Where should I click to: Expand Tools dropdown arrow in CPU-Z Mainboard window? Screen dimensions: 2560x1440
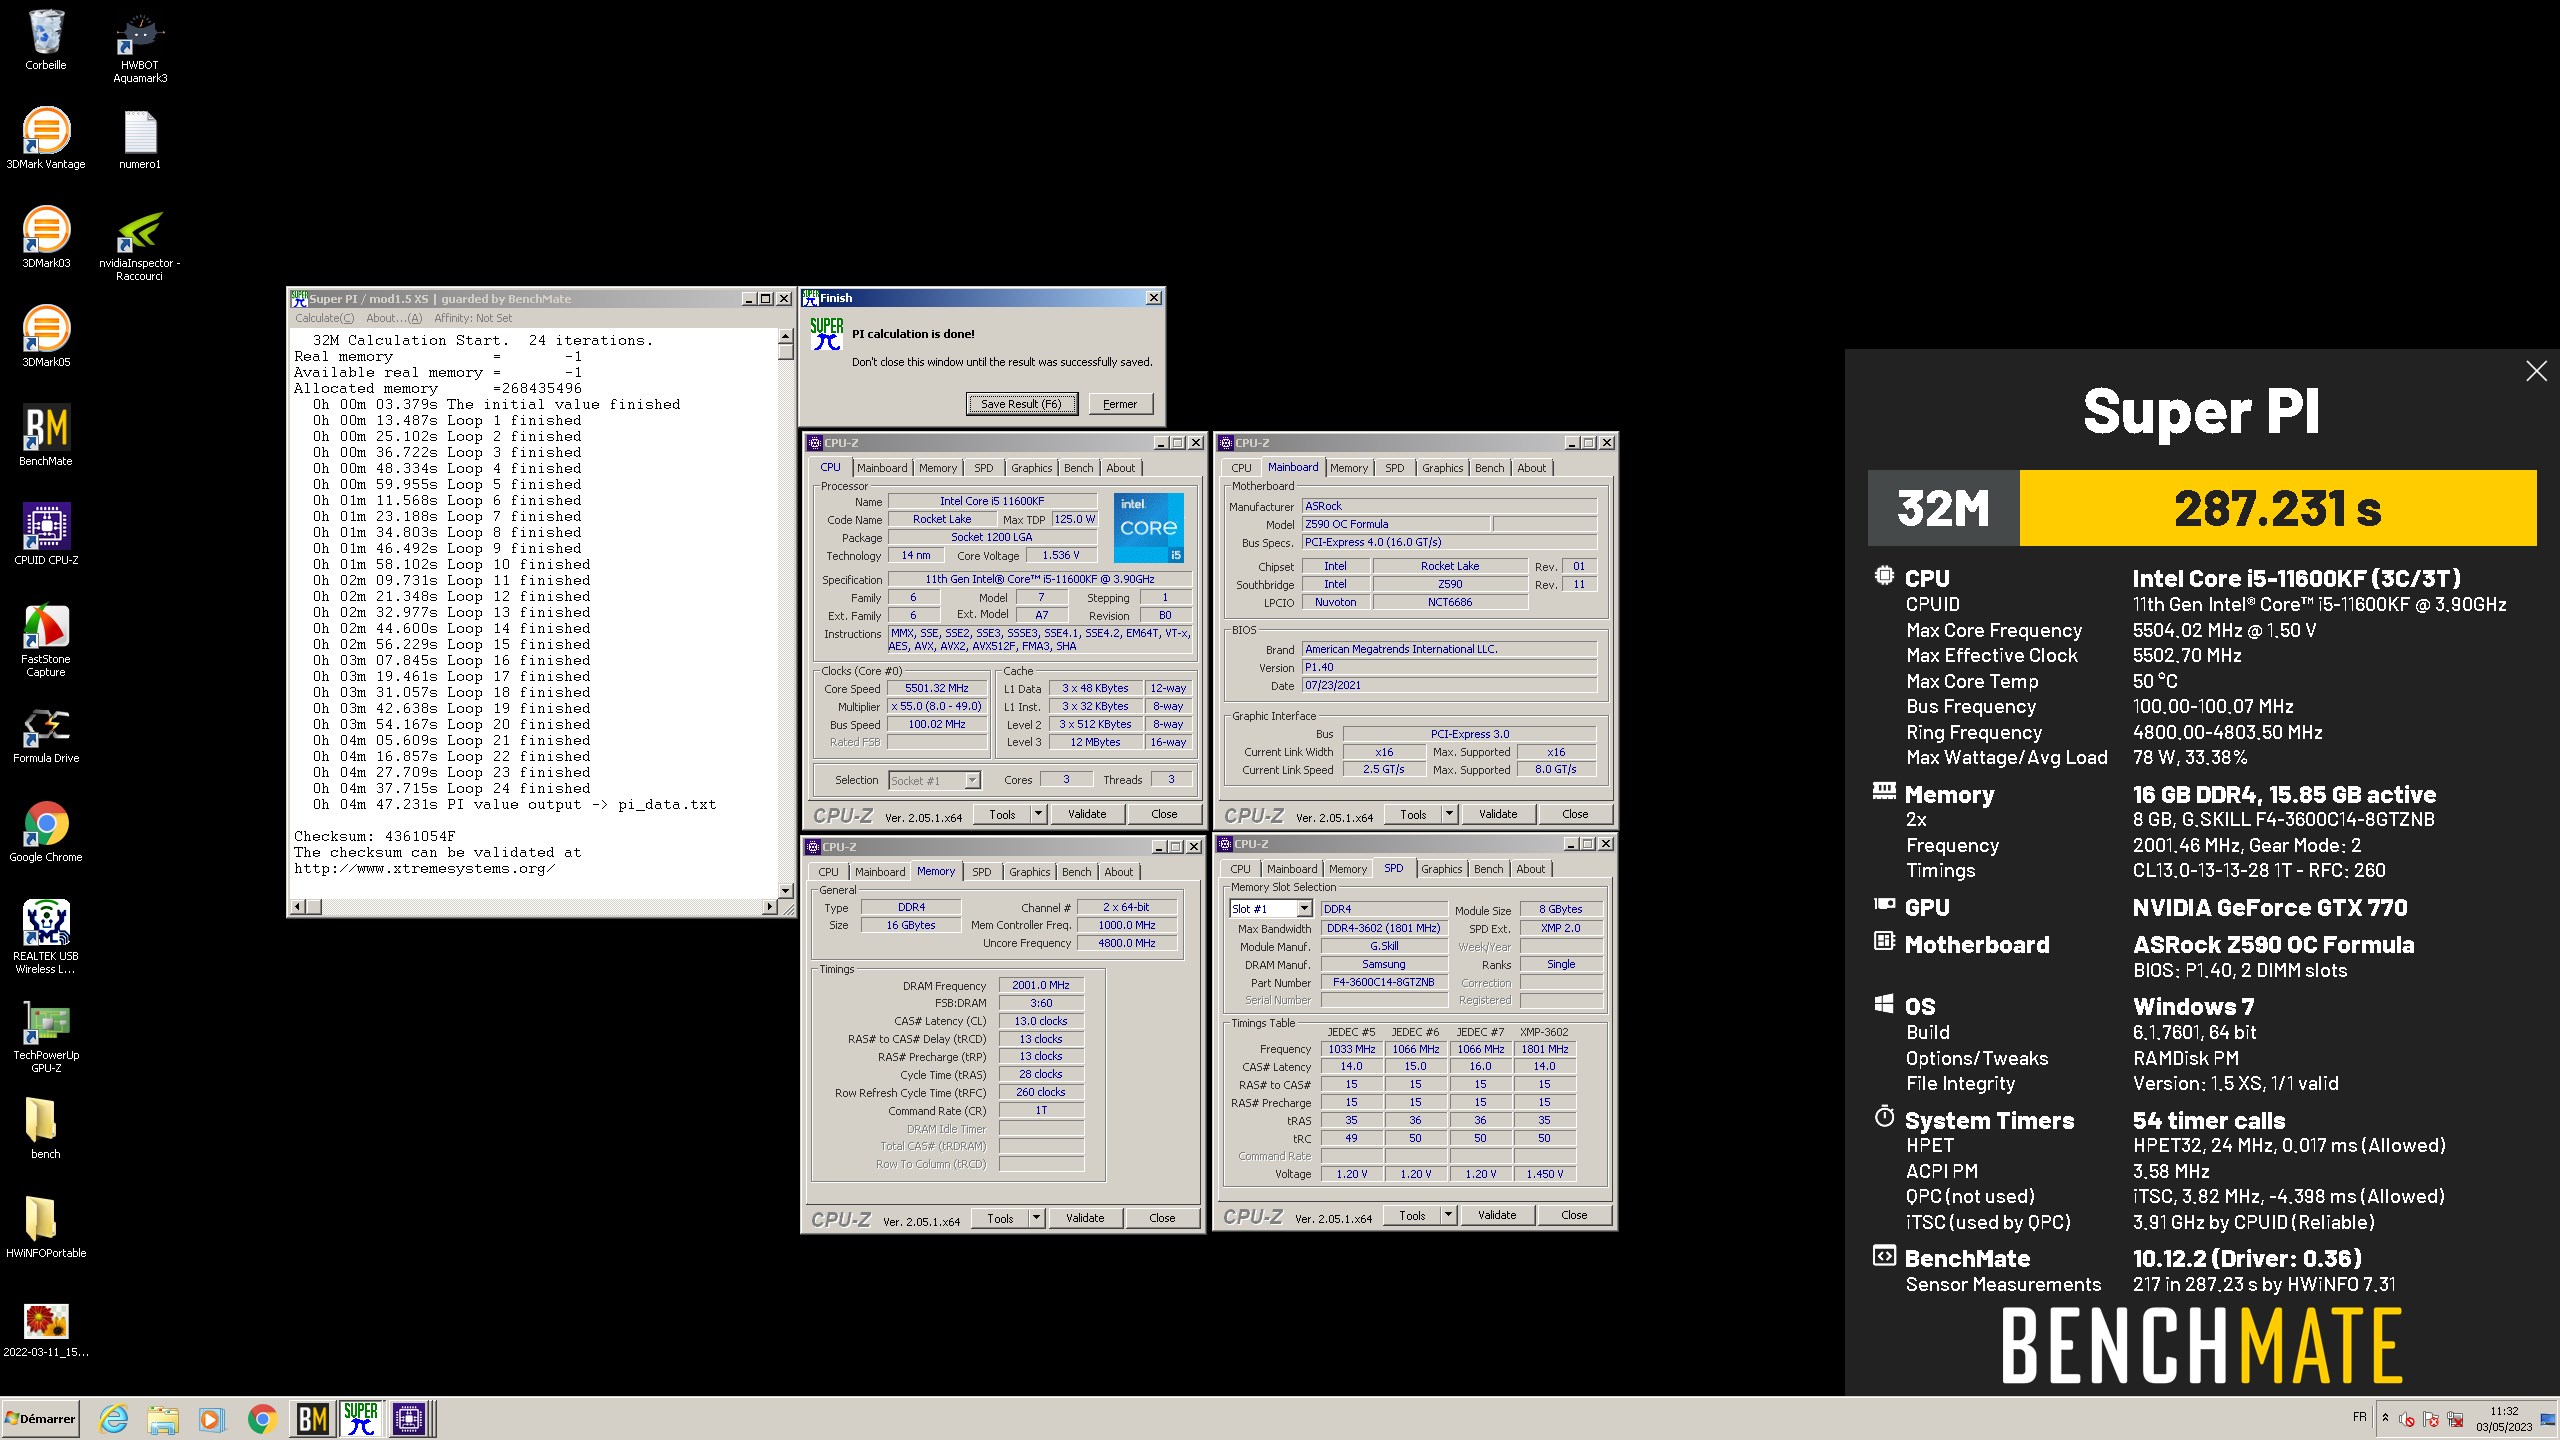[1449, 814]
